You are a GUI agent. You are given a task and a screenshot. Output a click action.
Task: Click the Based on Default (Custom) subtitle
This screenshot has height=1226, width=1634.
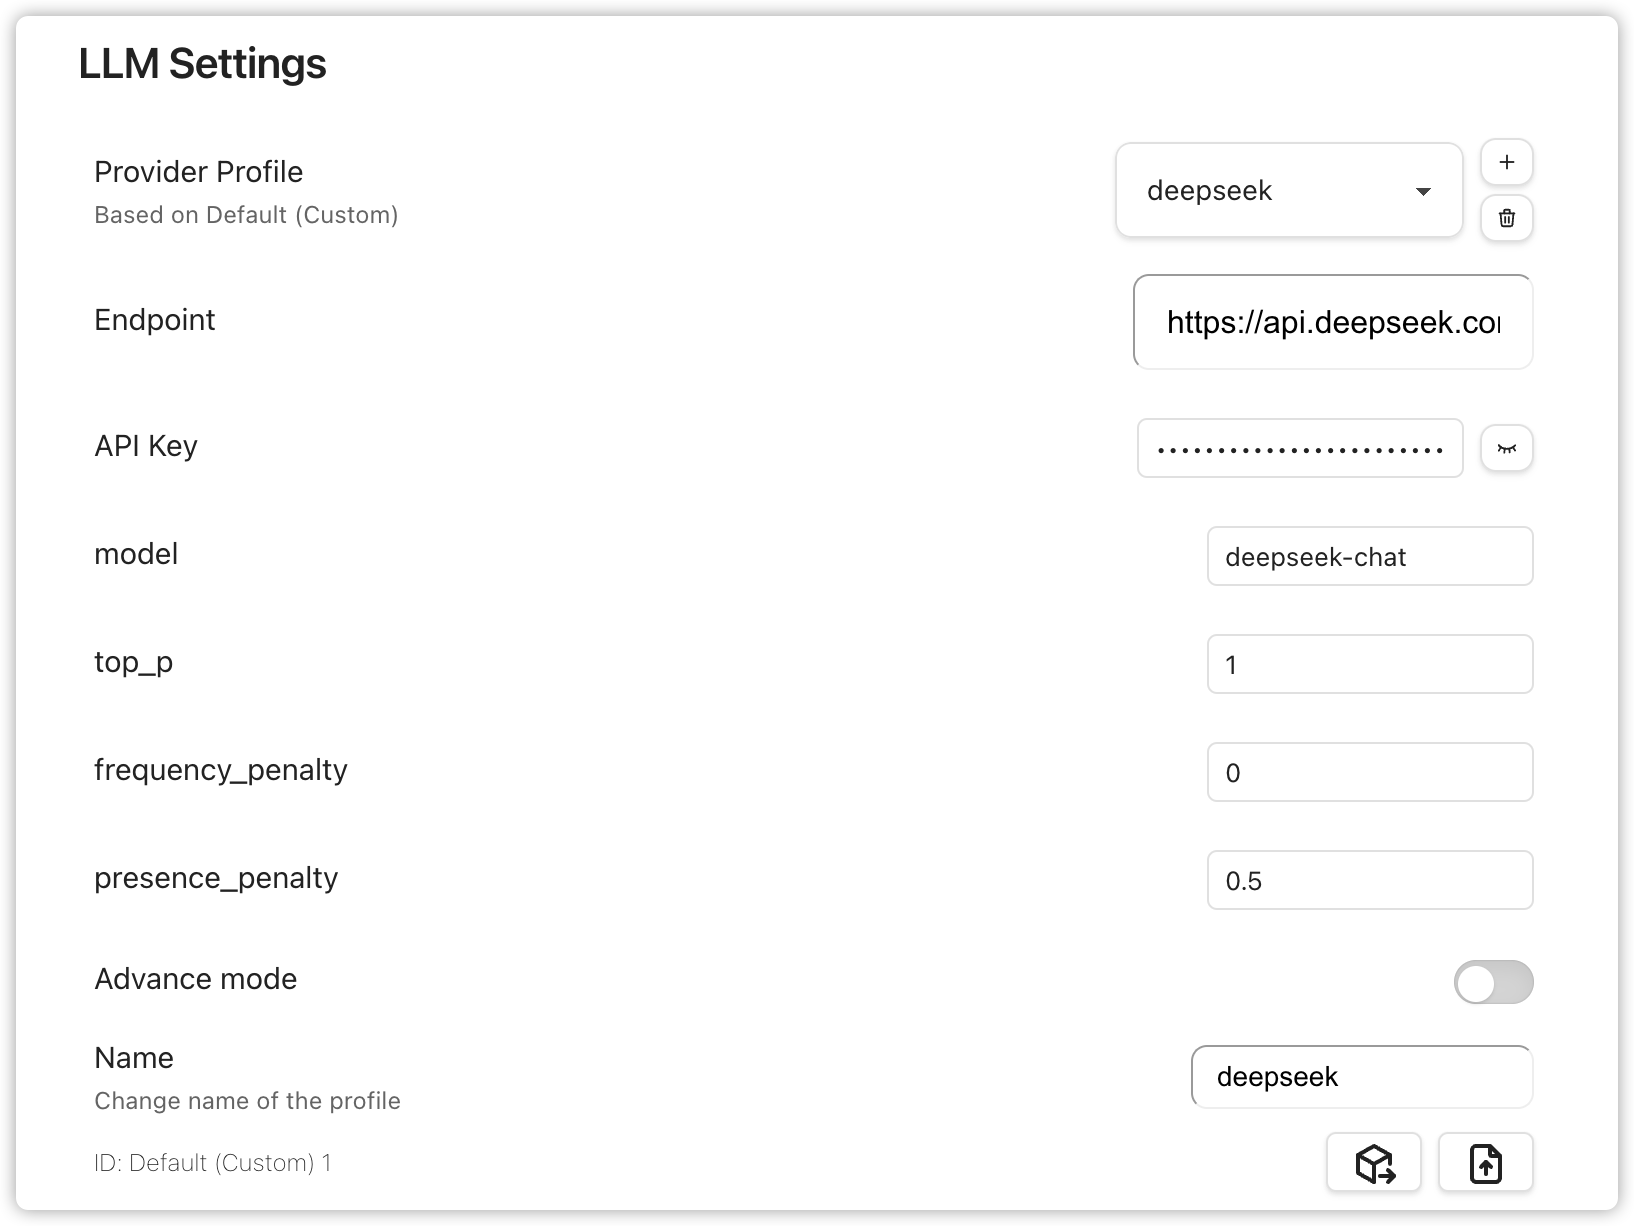click(x=246, y=215)
